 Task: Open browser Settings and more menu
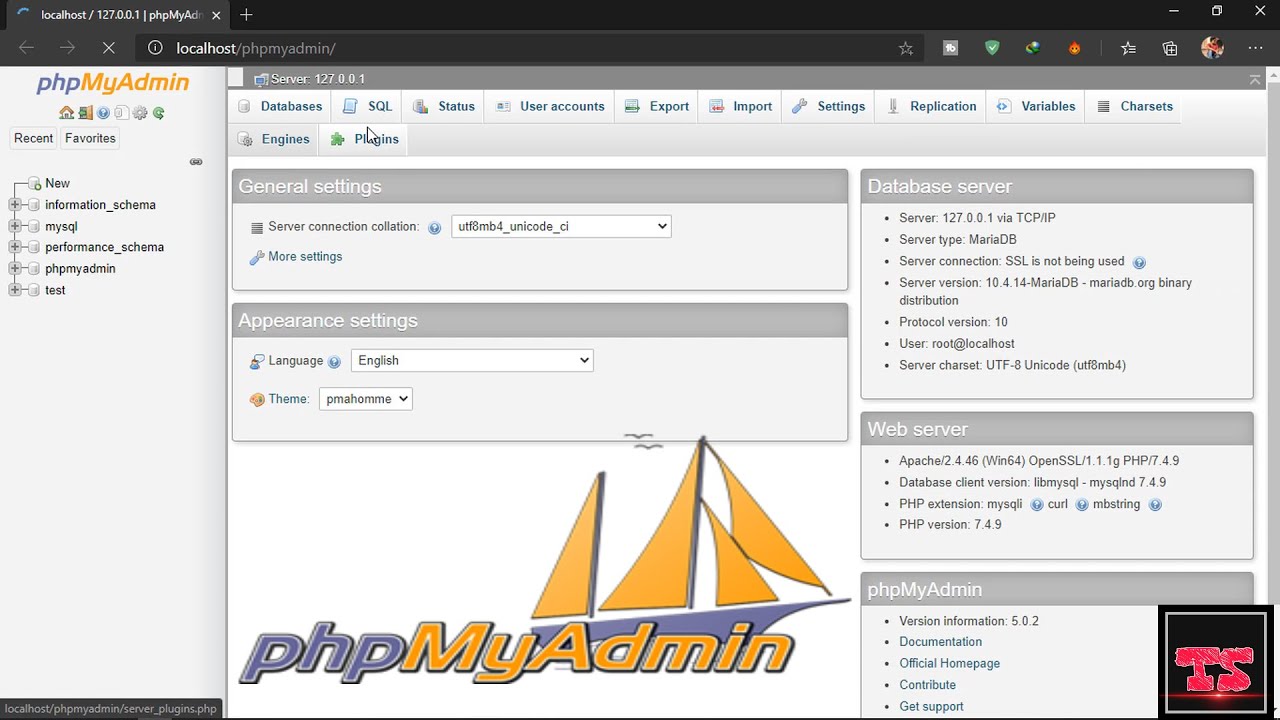point(1255,48)
